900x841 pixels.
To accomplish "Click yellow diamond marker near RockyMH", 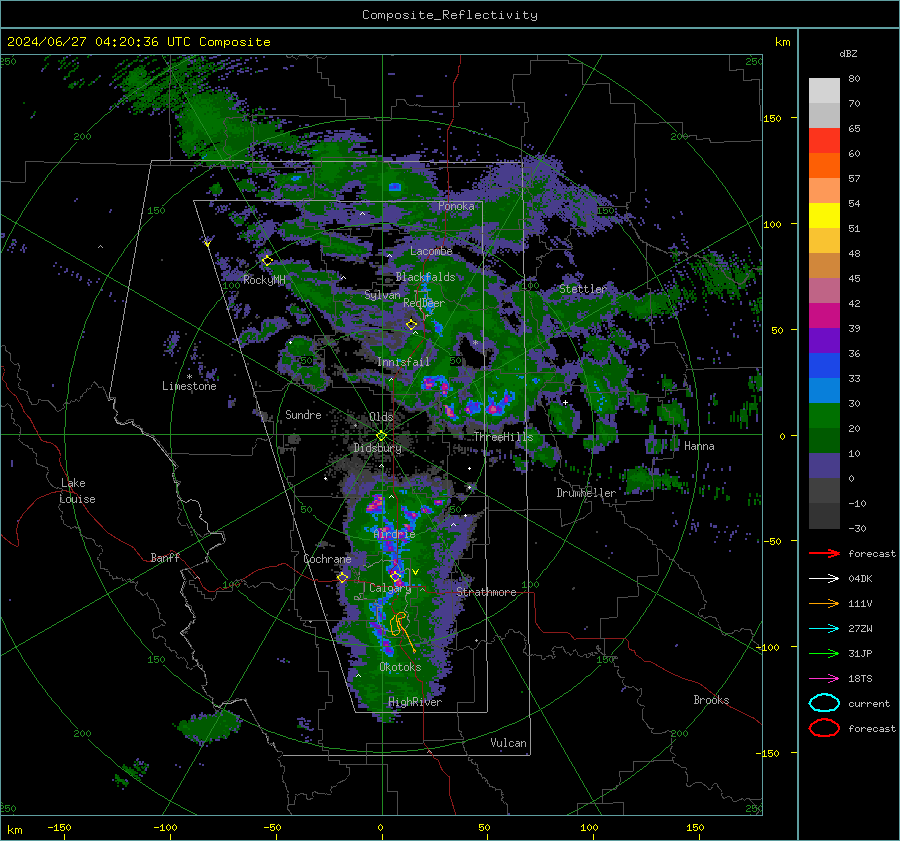I will [x=267, y=261].
